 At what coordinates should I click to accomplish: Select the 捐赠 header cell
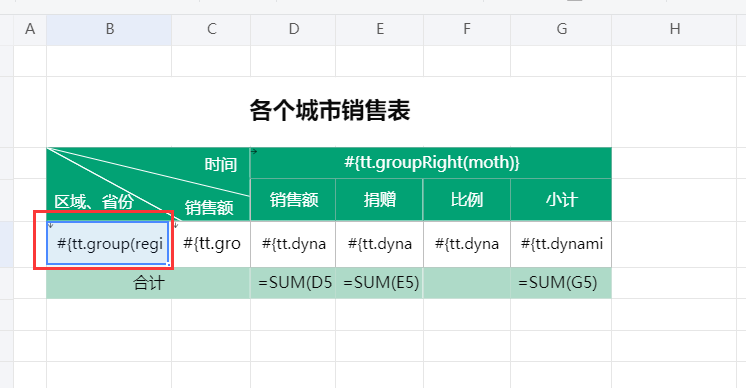tap(380, 200)
